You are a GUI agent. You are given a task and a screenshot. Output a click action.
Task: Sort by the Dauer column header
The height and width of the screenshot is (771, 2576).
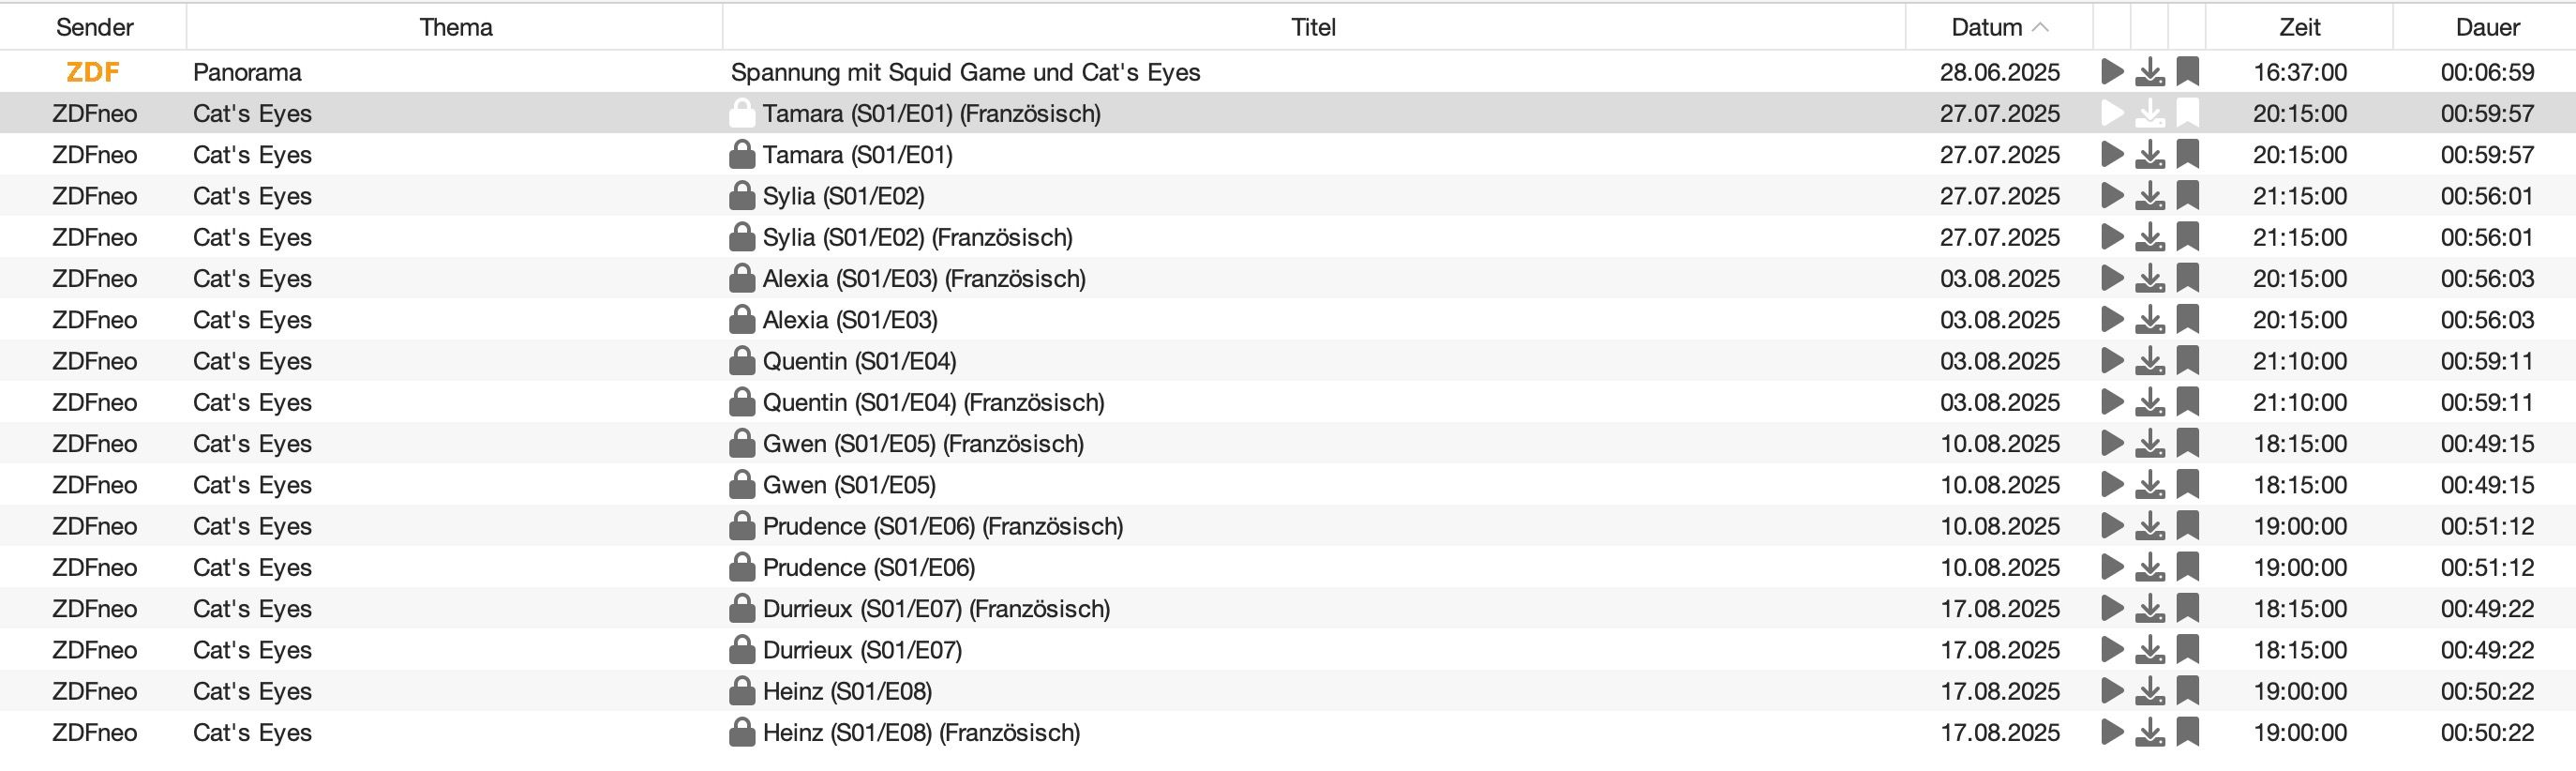tap(2487, 27)
